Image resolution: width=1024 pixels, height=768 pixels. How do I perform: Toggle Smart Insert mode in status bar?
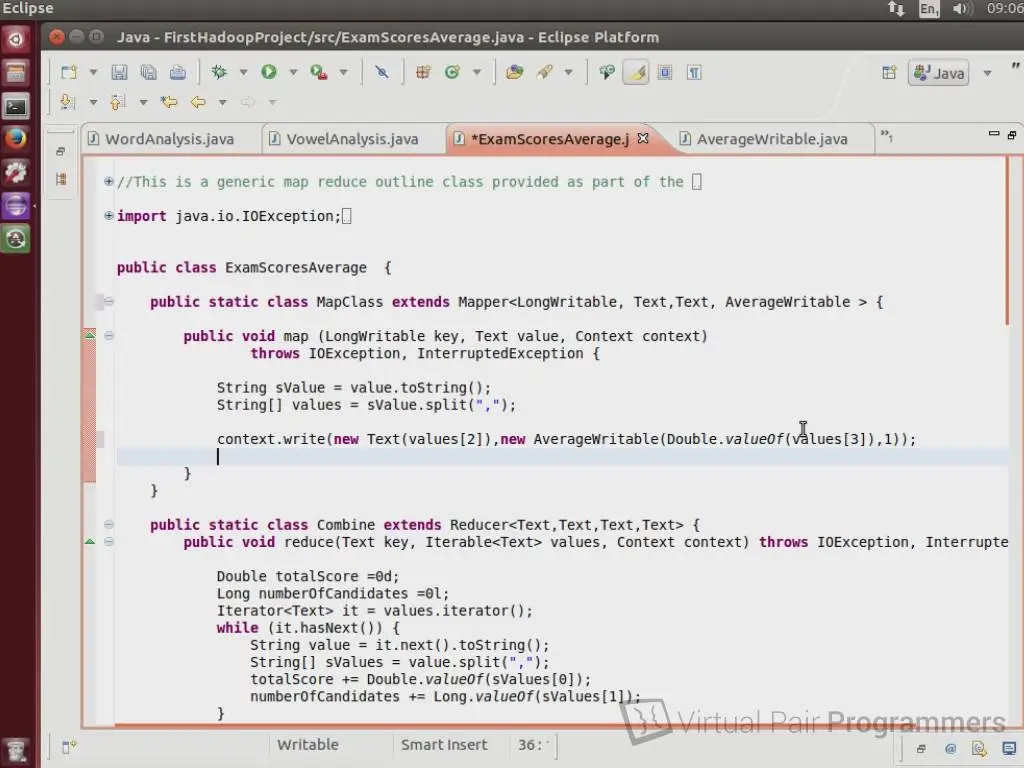point(444,744)
